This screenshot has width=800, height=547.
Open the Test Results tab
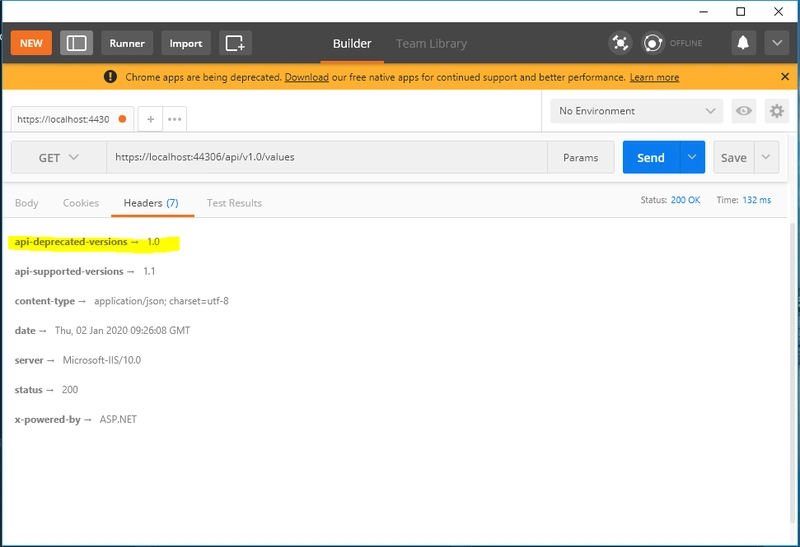click(x=234, y=203)
